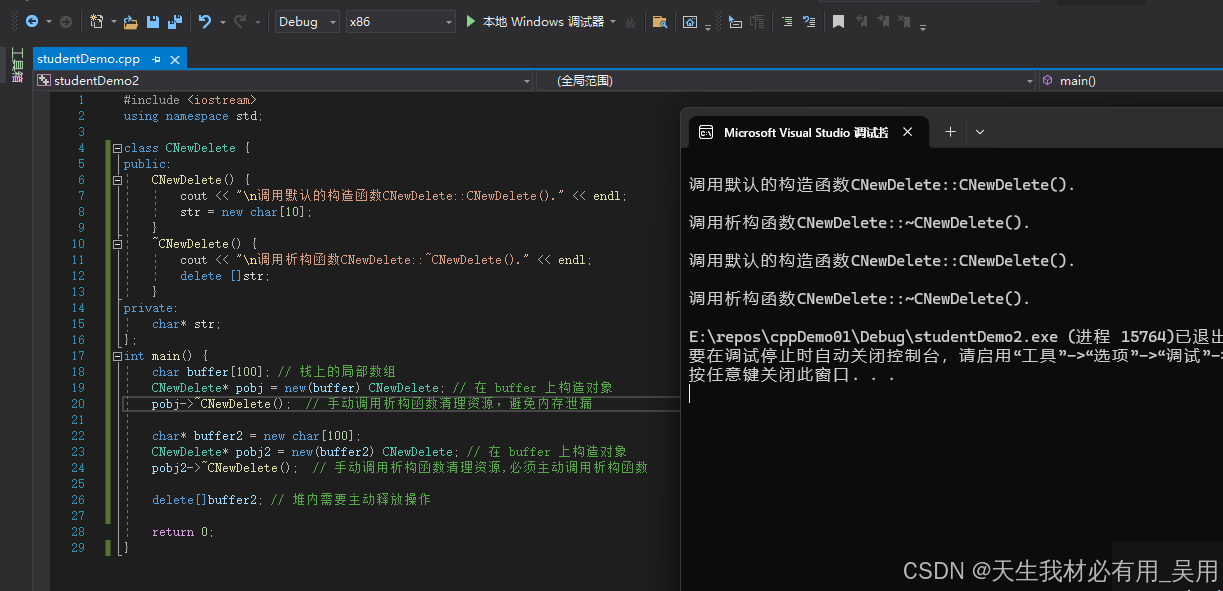Click the 'return 0;' line
Screen dimensions: 1223x591
183,532
